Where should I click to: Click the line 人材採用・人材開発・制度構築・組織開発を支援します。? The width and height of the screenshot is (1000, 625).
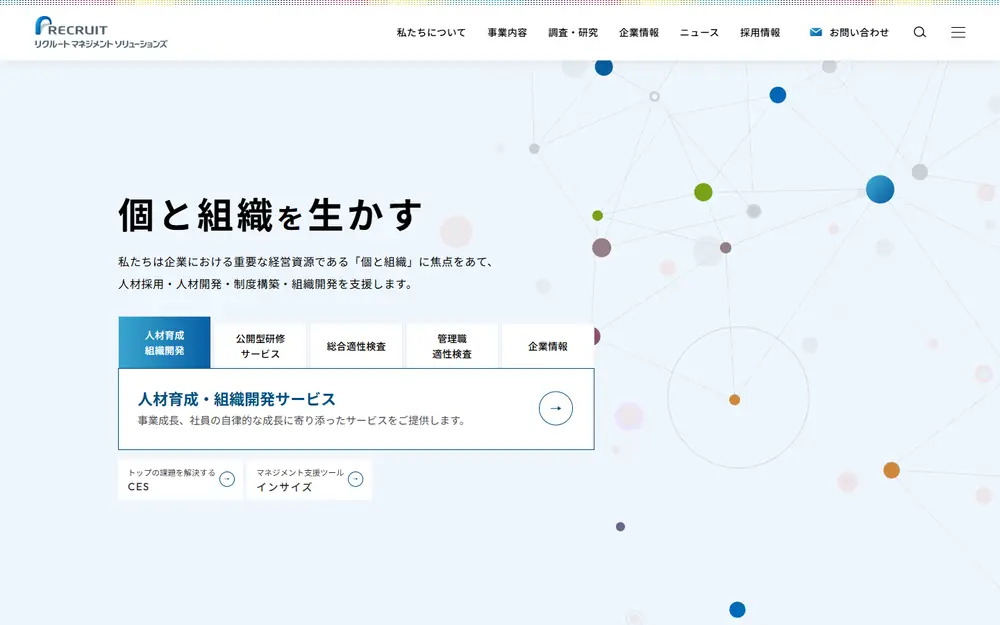265,284
